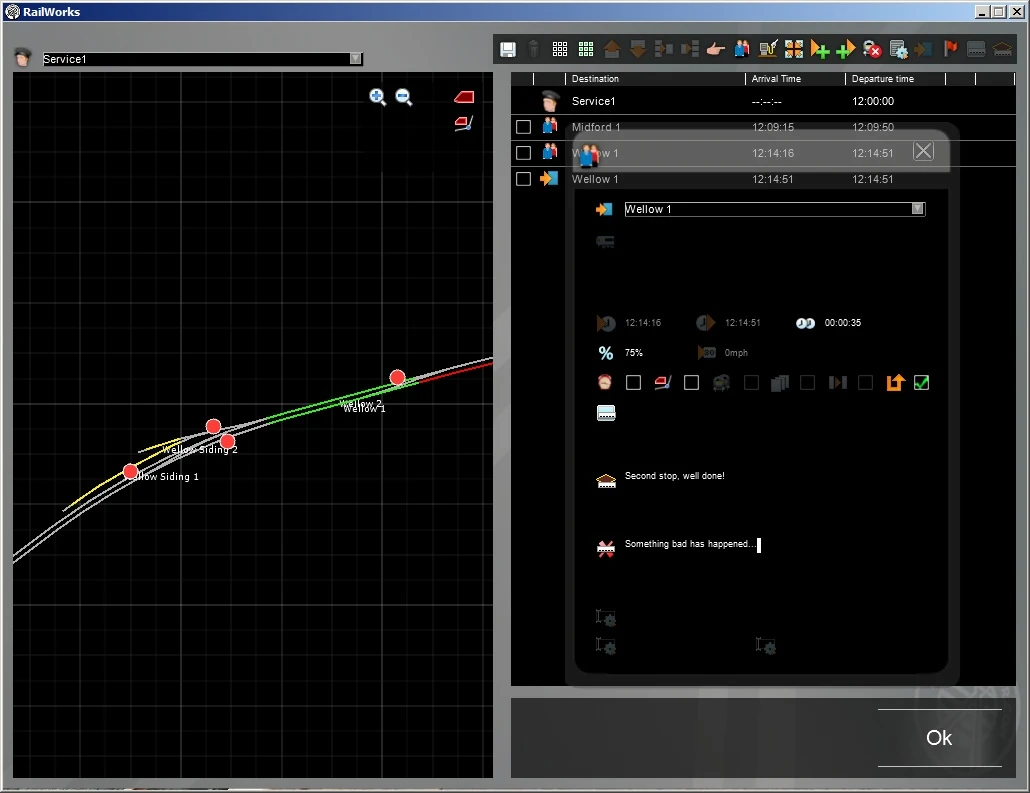Click the icon with red X circle

pos(872,49)
